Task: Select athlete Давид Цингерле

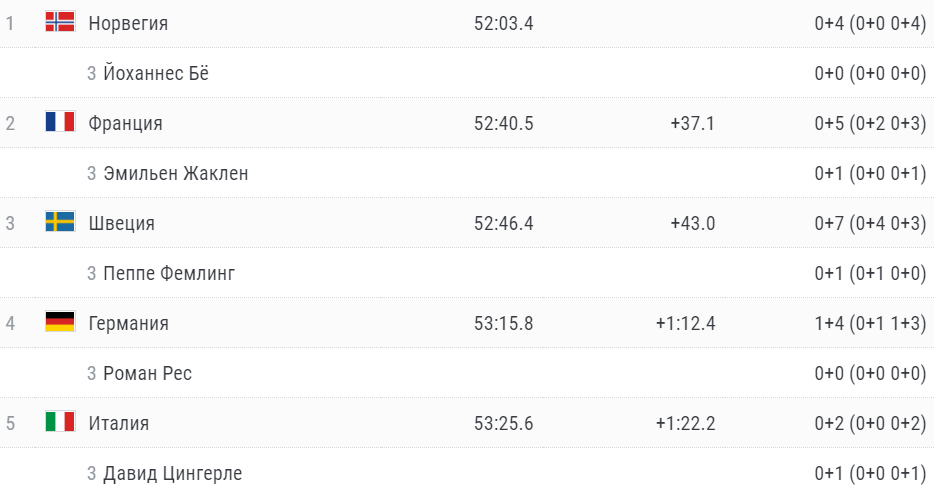Action: click(172, 473)
